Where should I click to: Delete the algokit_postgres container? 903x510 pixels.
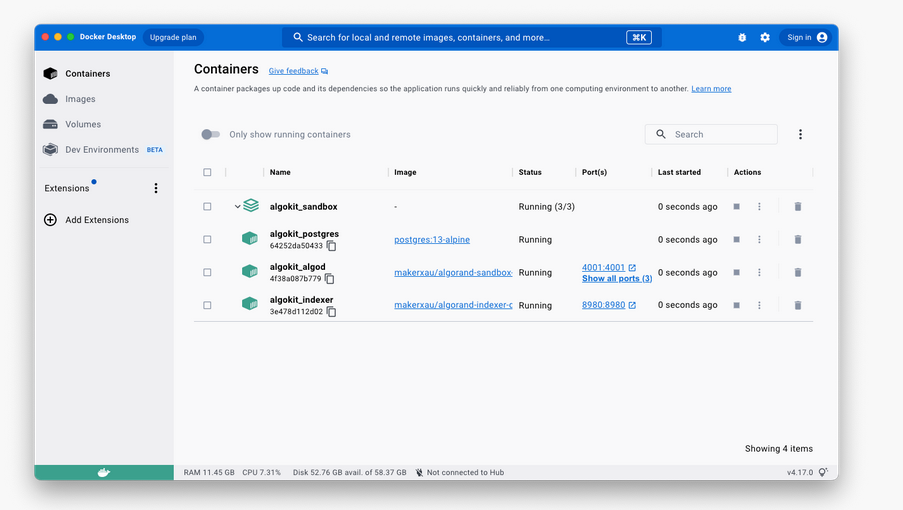click(798, 239)
